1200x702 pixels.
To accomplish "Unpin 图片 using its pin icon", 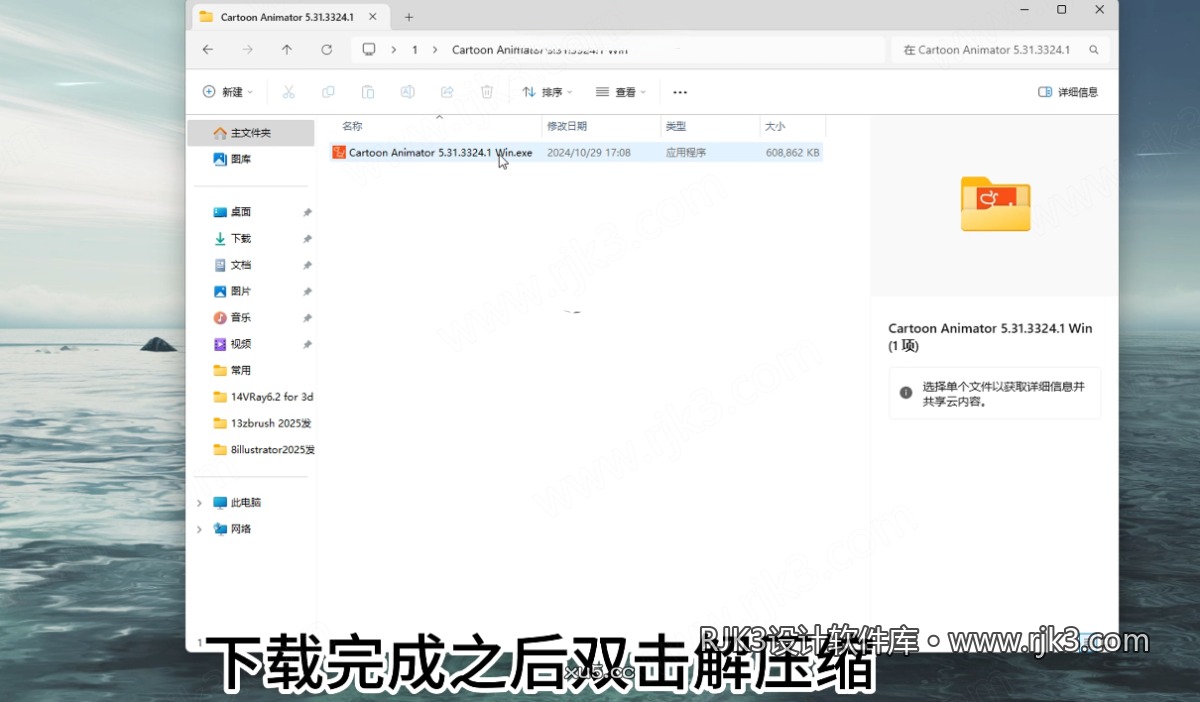I will pyautogui.click(x=307, y=291).
